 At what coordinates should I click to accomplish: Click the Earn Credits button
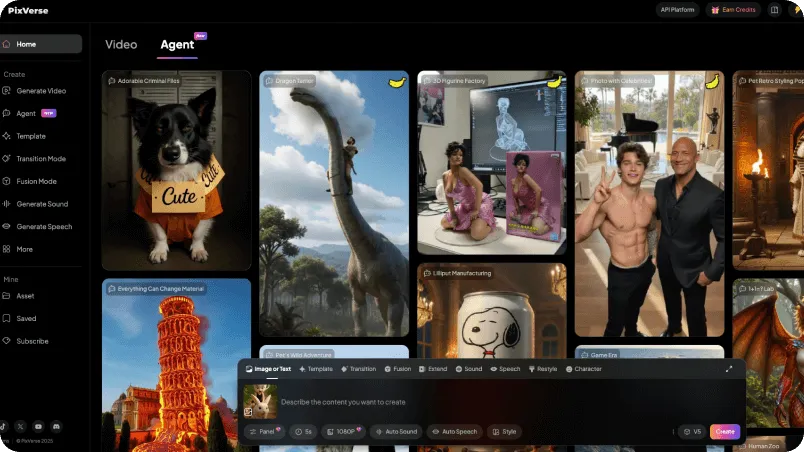[732, 10]
